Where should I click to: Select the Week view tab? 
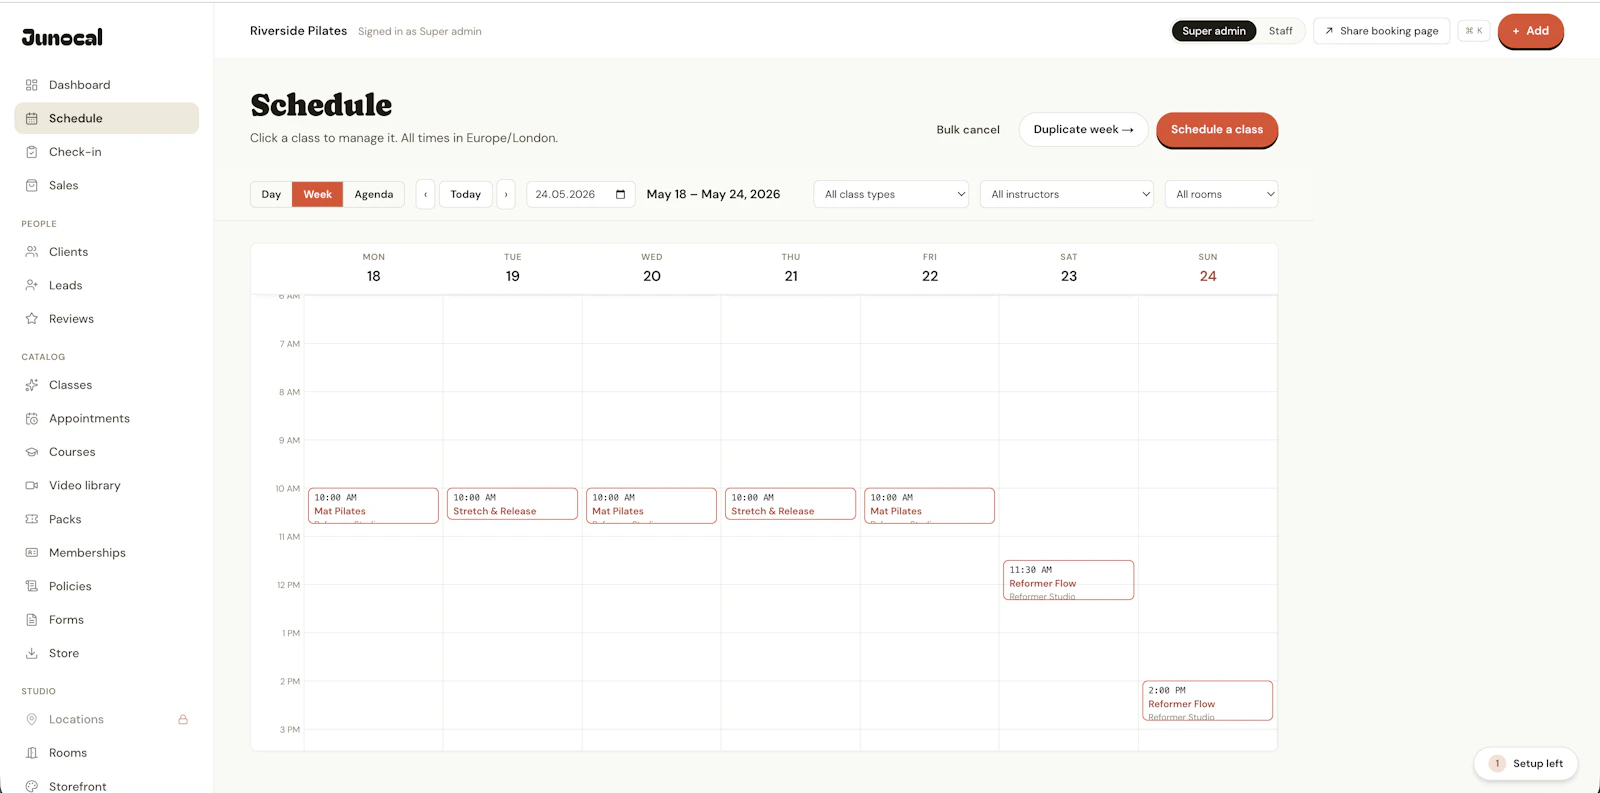[x=318, y=194]
